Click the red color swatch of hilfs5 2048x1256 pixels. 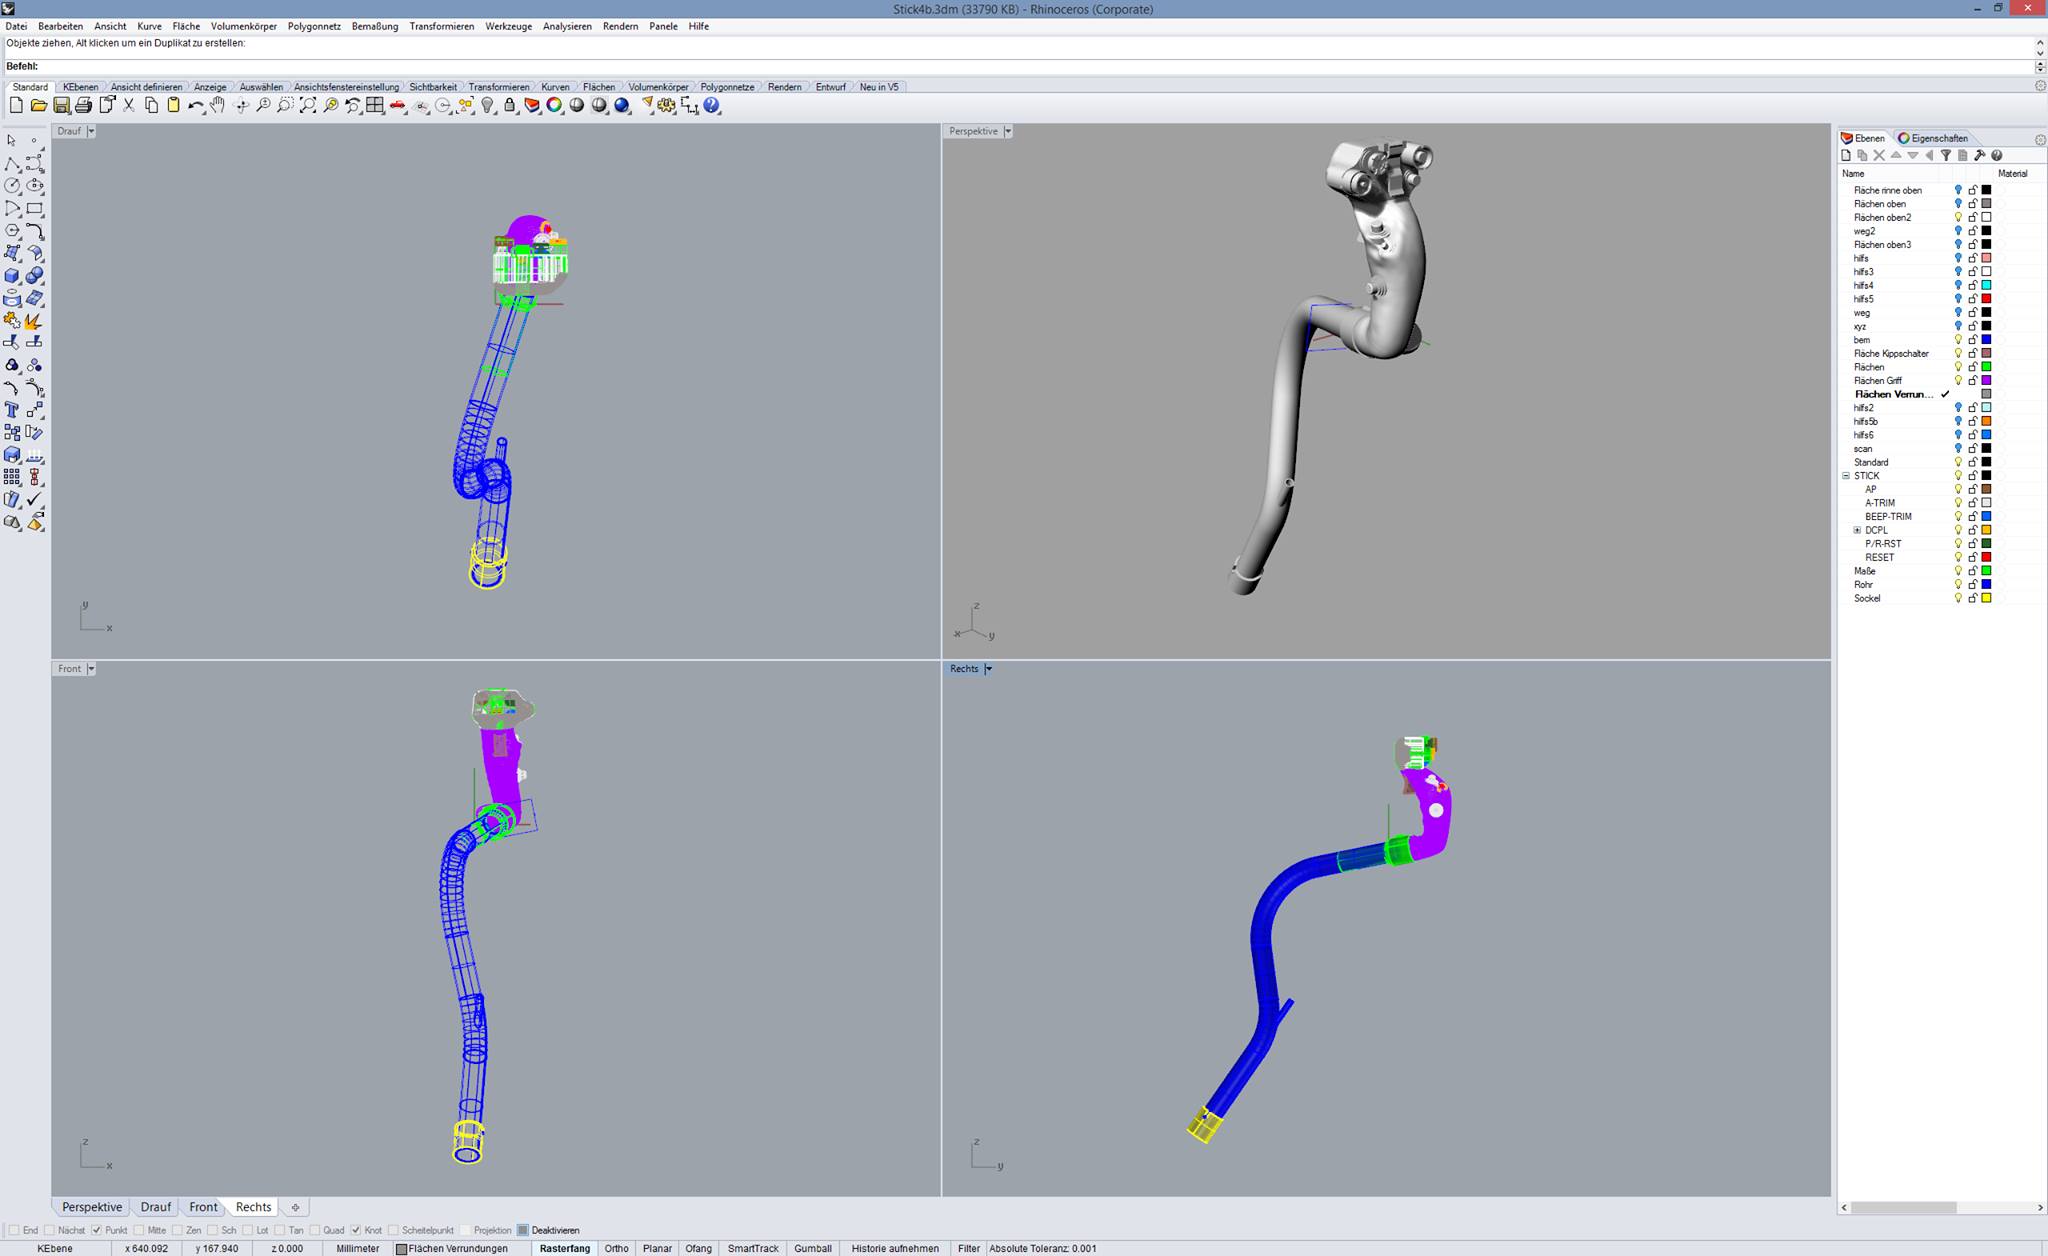coord(1987,299)
